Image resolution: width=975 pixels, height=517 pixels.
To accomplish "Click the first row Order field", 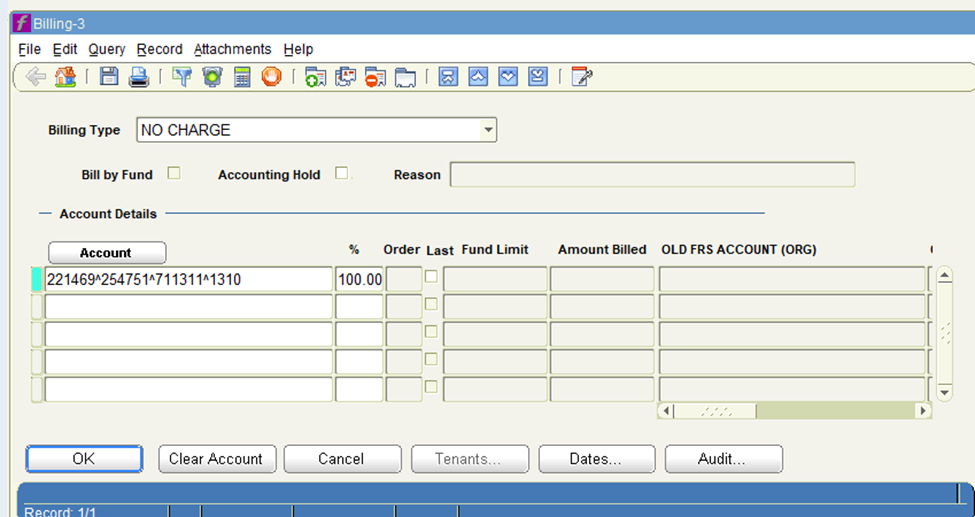I will pyautogui.click(x=404, y=279).
